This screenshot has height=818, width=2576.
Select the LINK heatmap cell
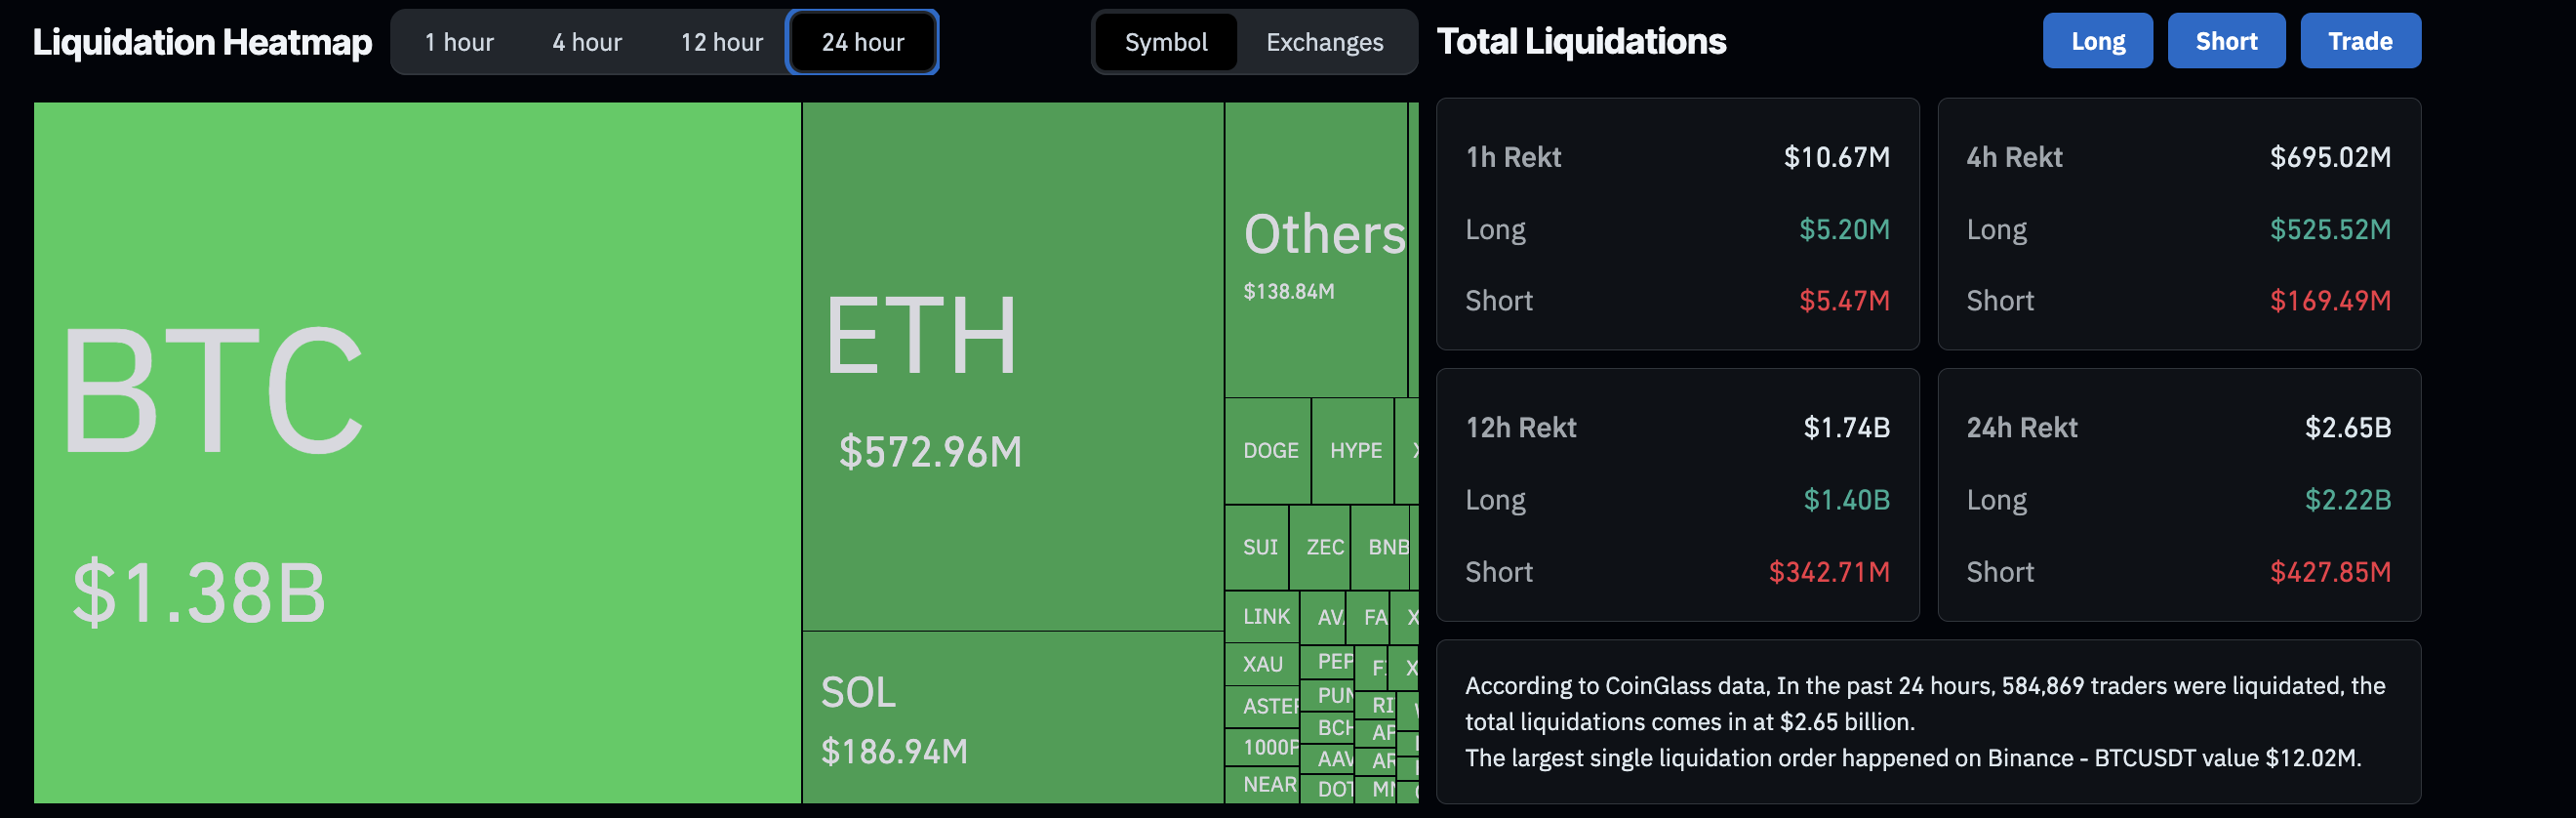point(1262,617)
